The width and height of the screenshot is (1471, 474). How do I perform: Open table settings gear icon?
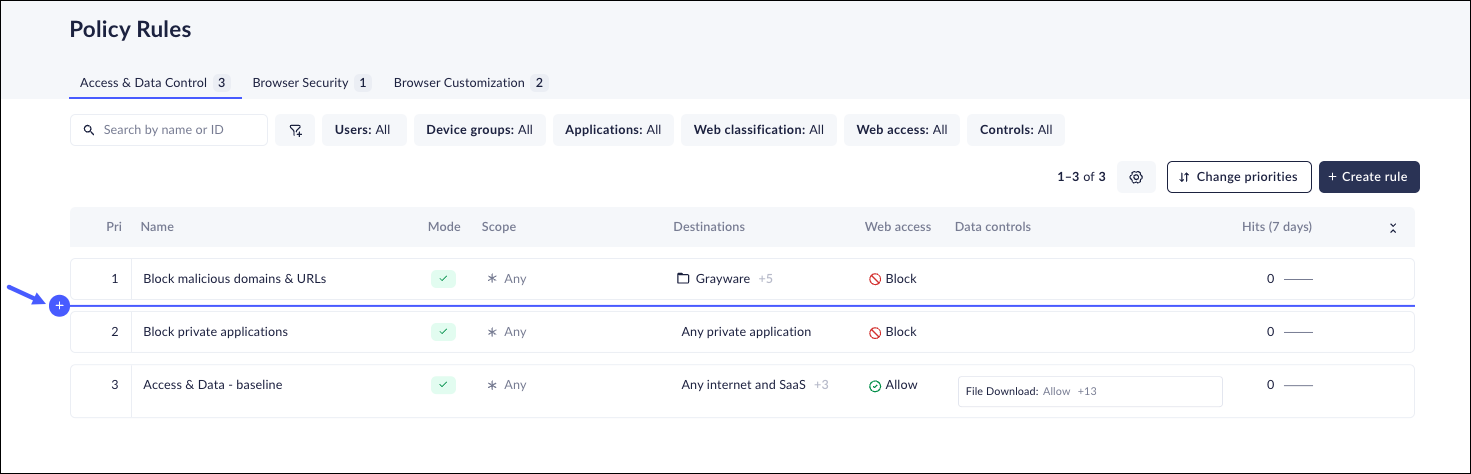coord(1136,177)
